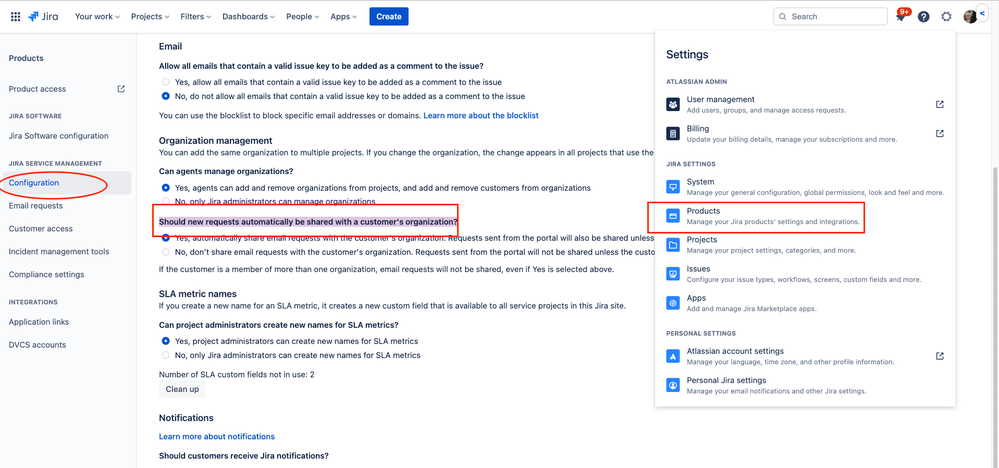Open Learn more about the blocklist link
Screen dimensions: 999x468
tap(481, 115)
